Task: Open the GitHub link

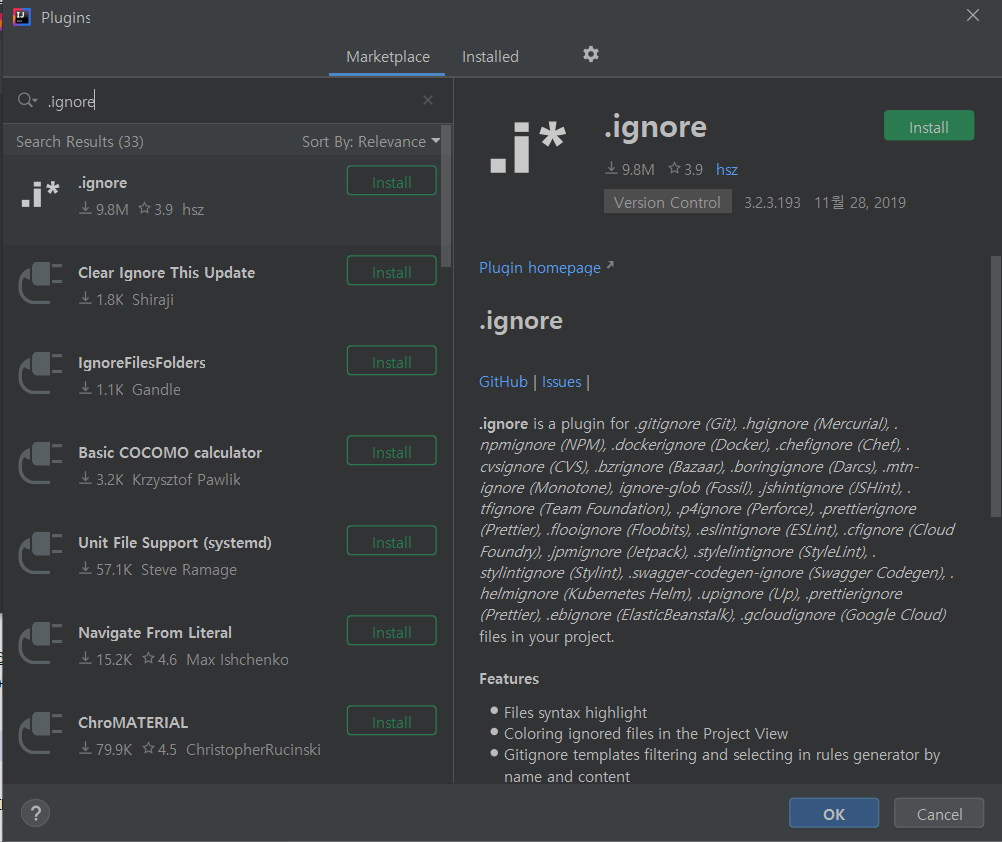Action: pos(503,382)
